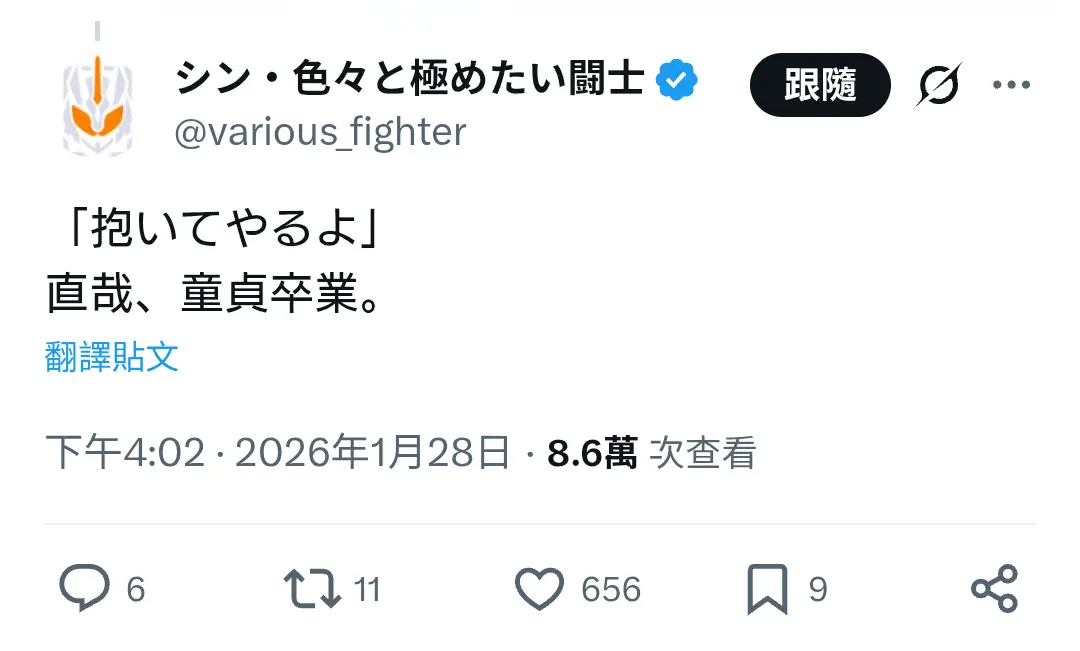Open the three-dot more options menu
The width and height of the screenshot is (1080, 651).
1010,86
